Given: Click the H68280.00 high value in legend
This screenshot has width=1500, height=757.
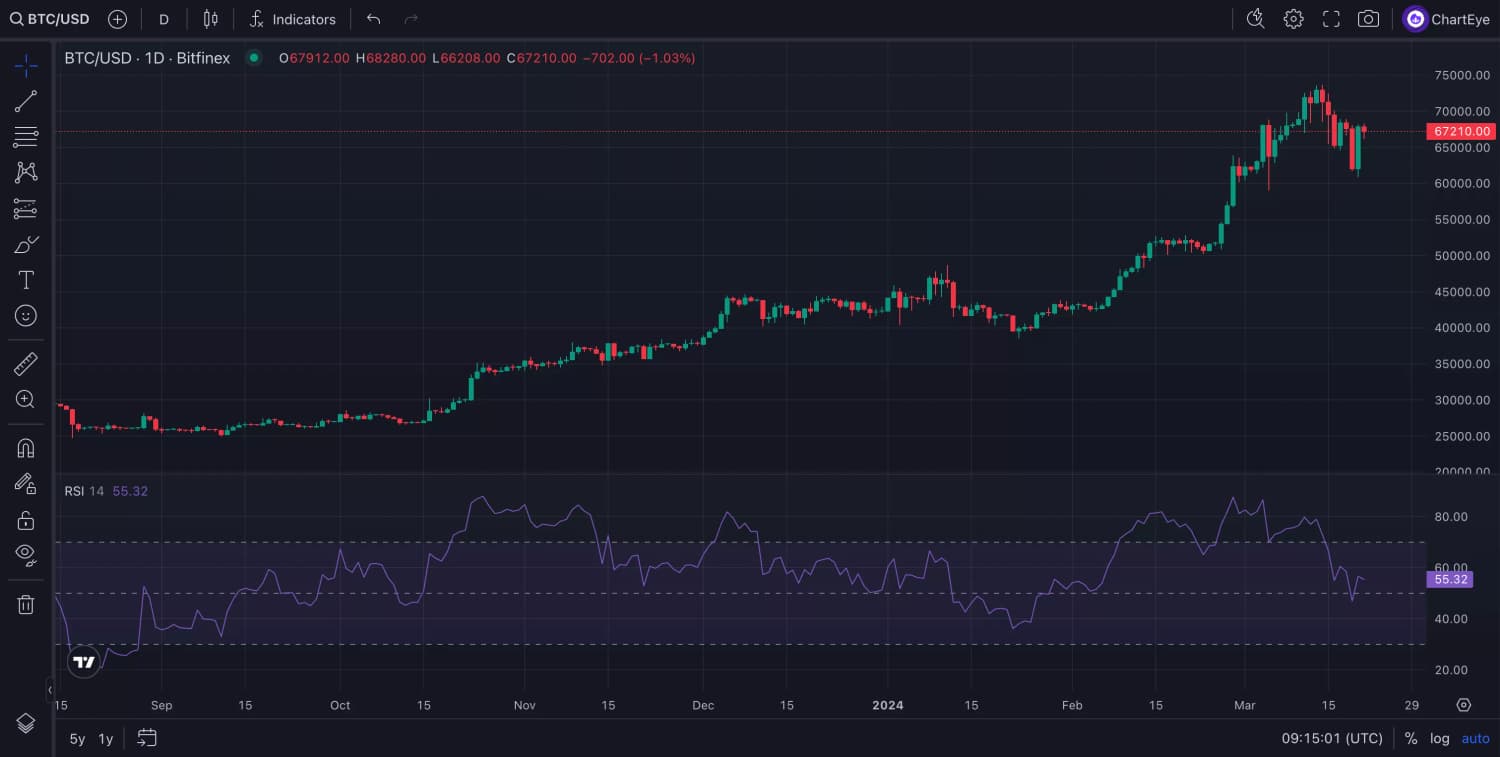Looking at the screenshot, I should pyautogui.click(x=390, y=58).
